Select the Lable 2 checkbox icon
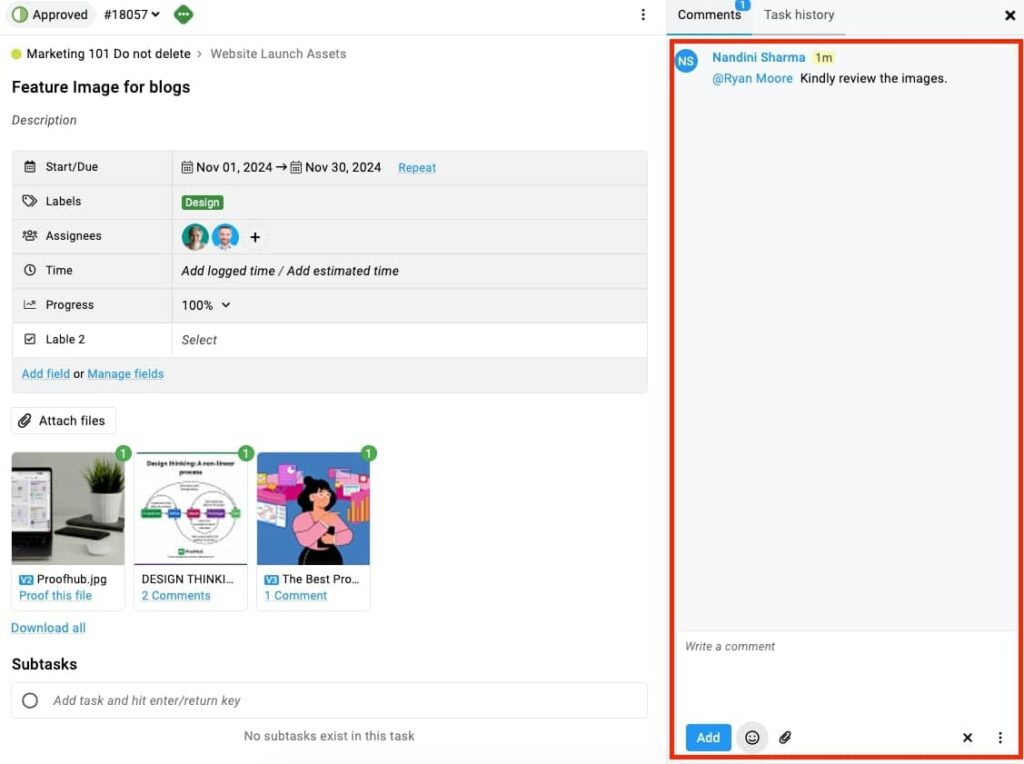Viewport: 1024px width, 764px height. point(32,339)
